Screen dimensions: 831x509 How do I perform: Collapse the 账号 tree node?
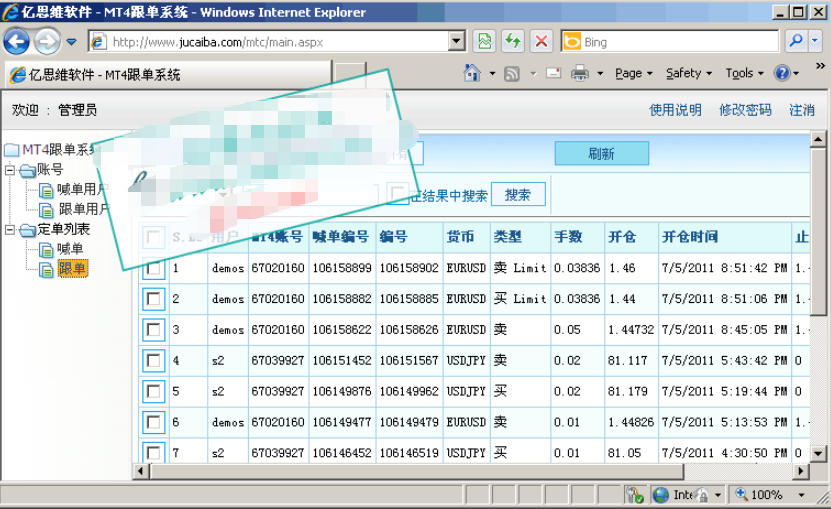click(x=10, y=170)
